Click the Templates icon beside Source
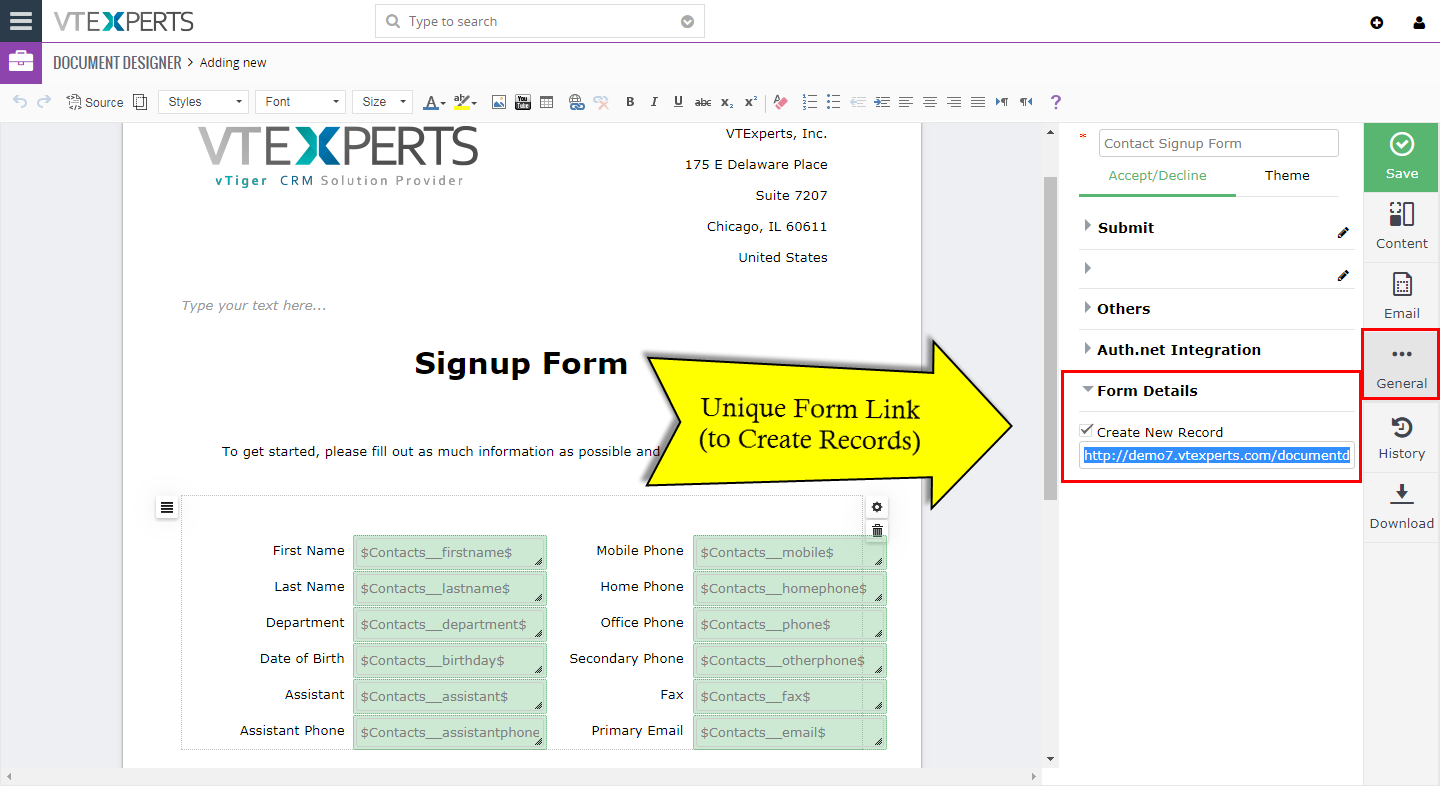 [x=140, y=102]
